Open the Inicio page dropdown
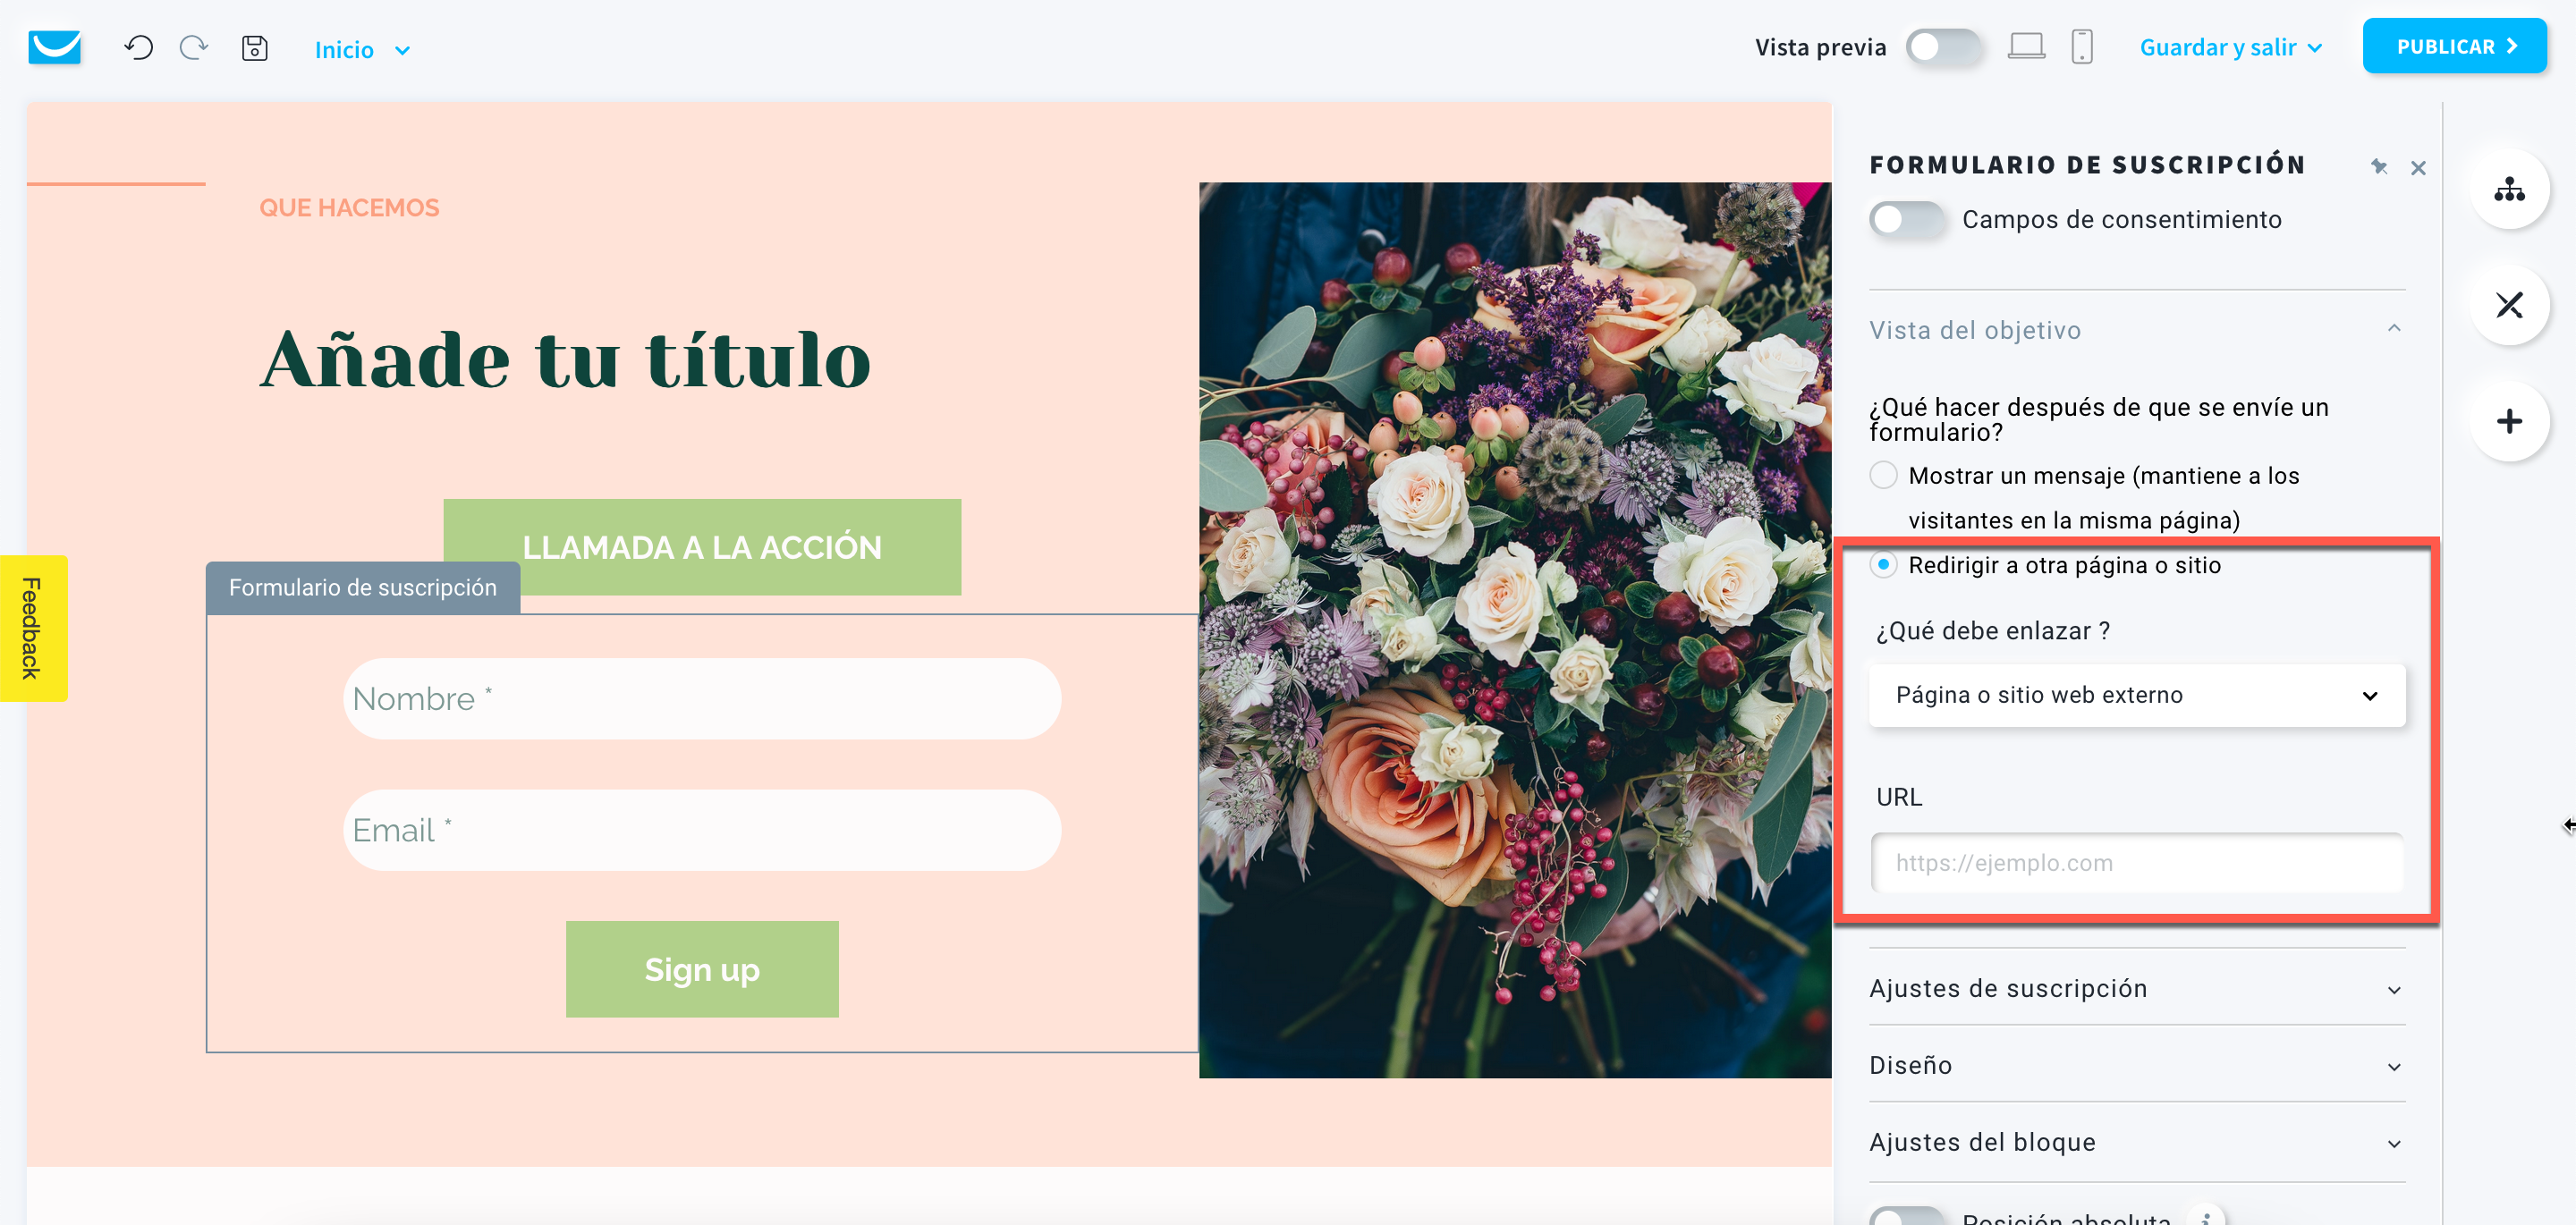 [362, 49]
